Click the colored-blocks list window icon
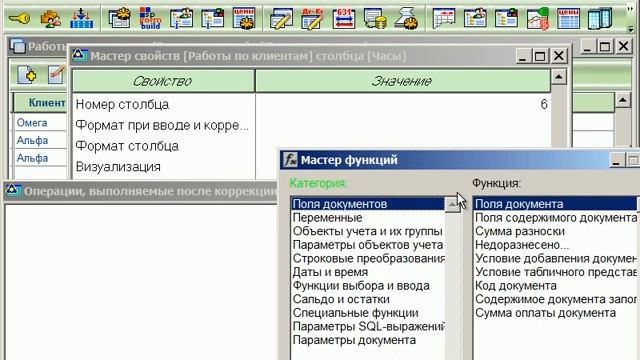Image resolution: width=640 pixels, height=360 pixels. tap(506, 18)
